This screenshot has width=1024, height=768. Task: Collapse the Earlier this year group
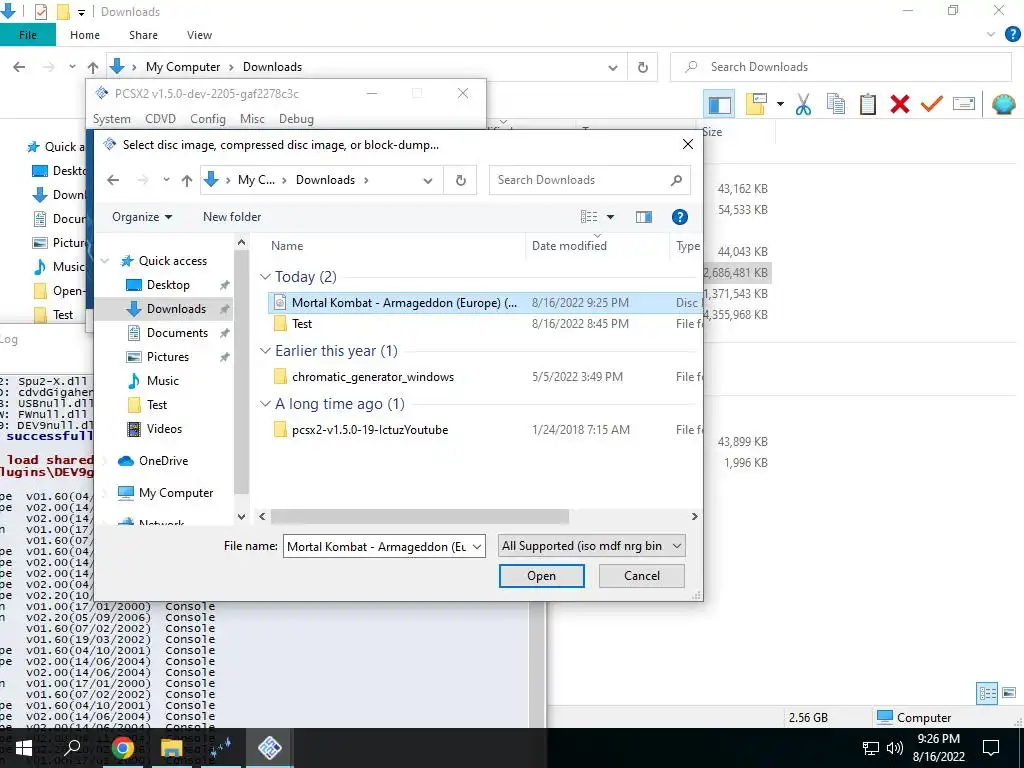click(265, 351)
